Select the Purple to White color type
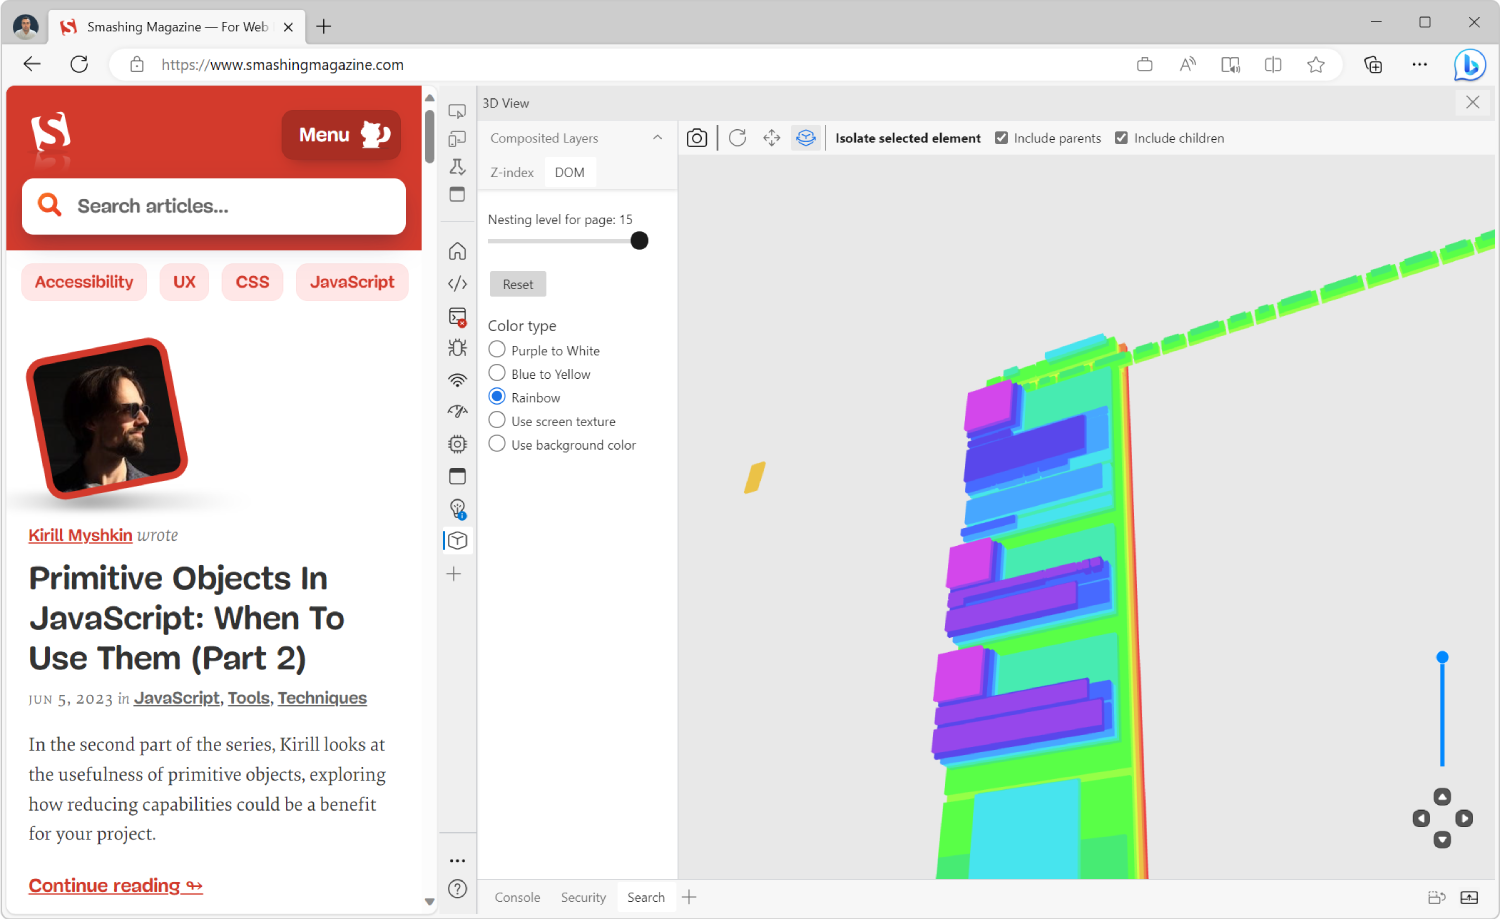 pyautogui.click(x=497, y=350)
